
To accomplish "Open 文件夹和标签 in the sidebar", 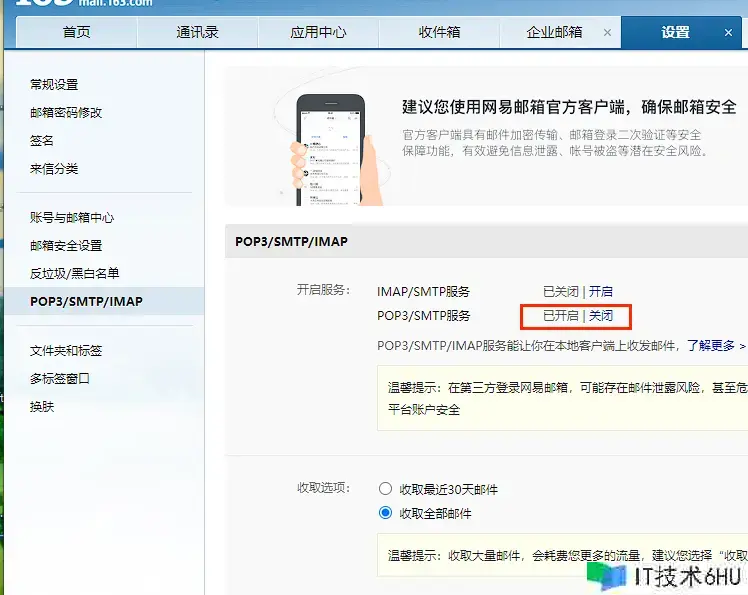I will pyautogui.click(x=66, y=351).
